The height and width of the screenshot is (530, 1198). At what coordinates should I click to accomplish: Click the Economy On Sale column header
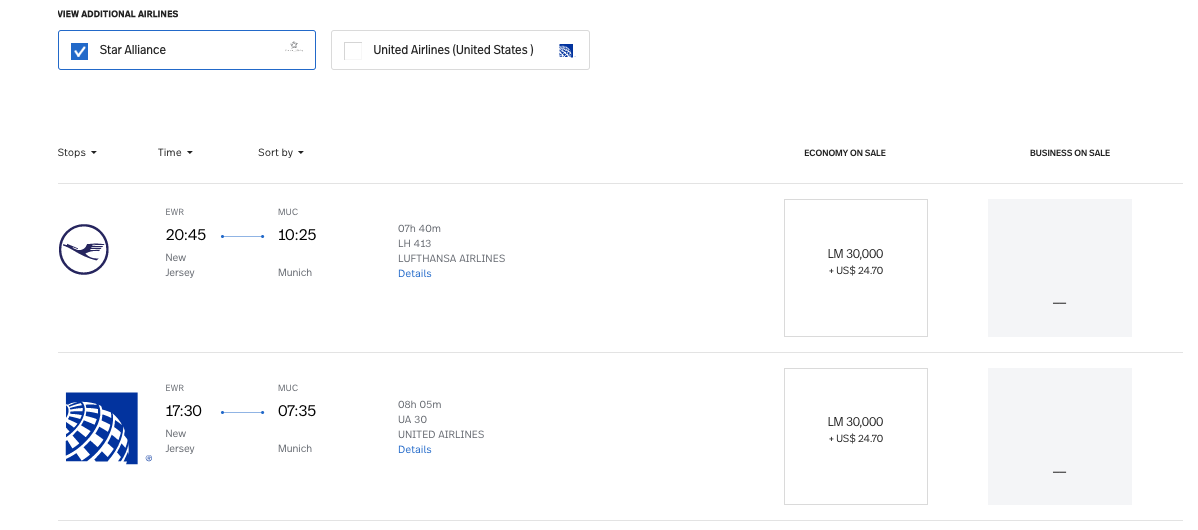[845, 153]
